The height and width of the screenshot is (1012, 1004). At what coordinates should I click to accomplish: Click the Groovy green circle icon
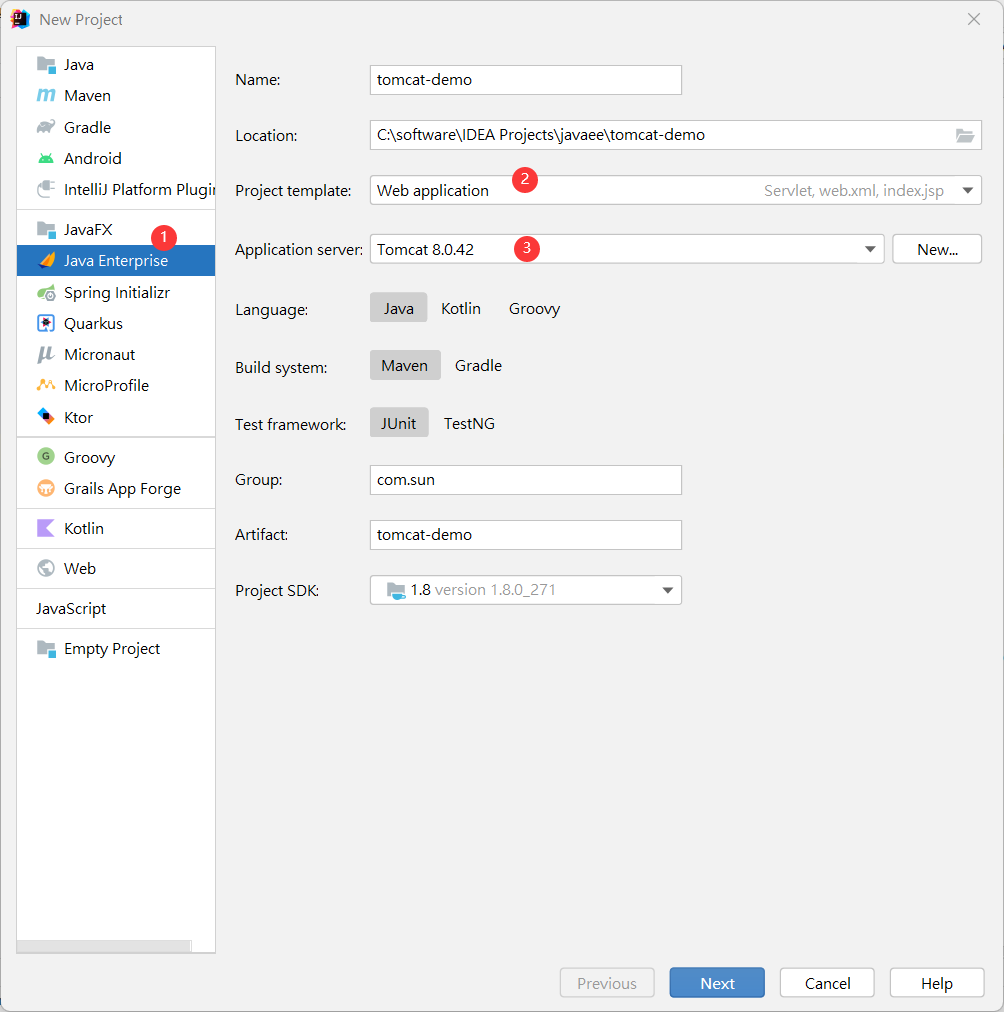[46, 457]
